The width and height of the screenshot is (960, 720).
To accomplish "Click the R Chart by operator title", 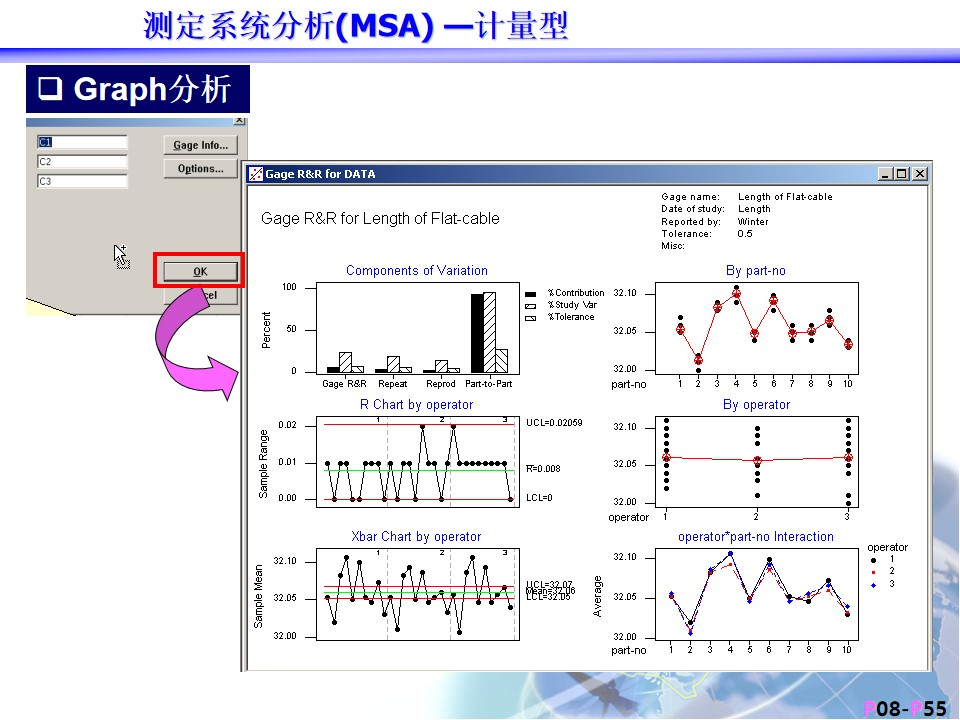I will point(416,405).
